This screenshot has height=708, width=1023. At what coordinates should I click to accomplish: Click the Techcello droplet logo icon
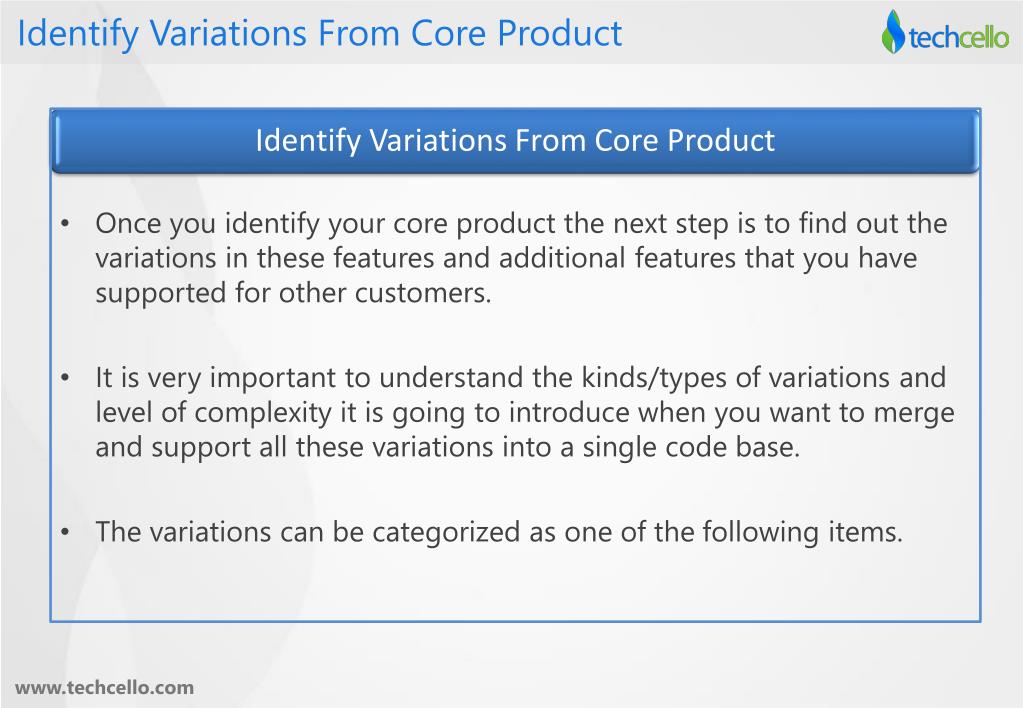(893, 31)
